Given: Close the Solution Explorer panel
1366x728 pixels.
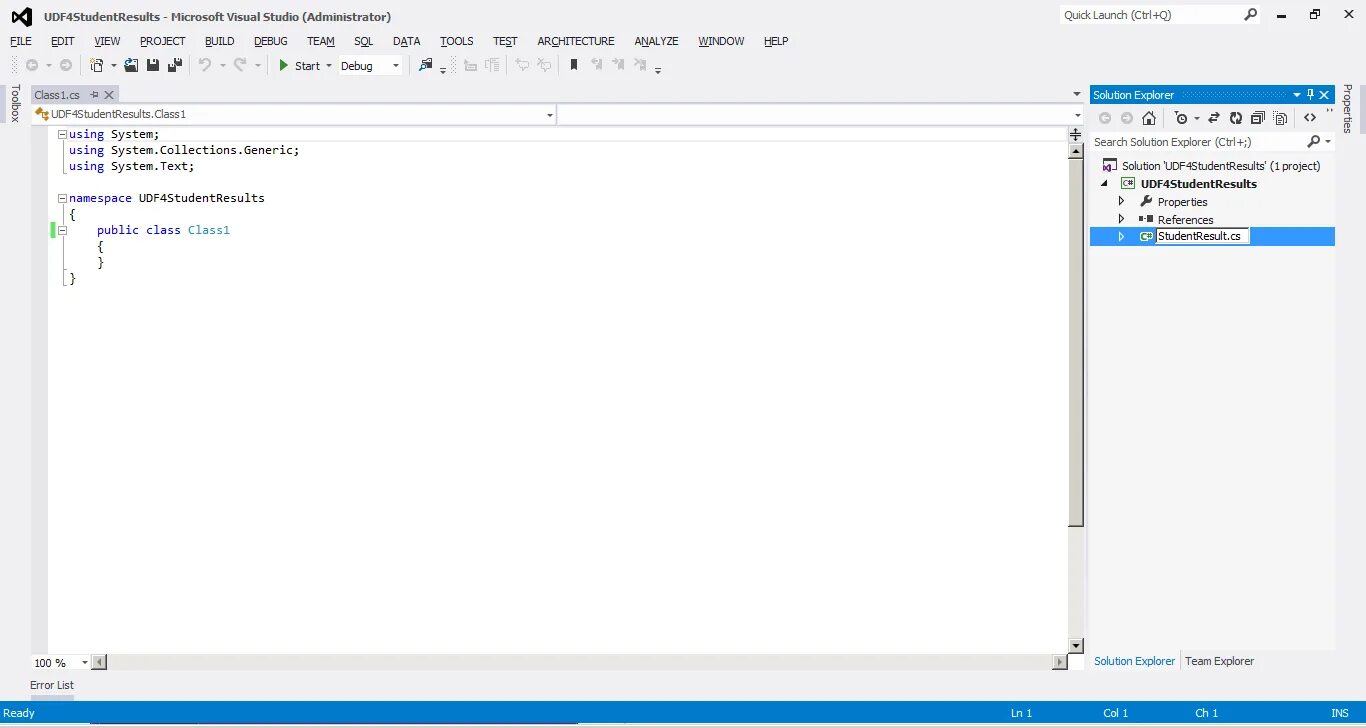Looking at the screenshot, I should coord(1325,94).
